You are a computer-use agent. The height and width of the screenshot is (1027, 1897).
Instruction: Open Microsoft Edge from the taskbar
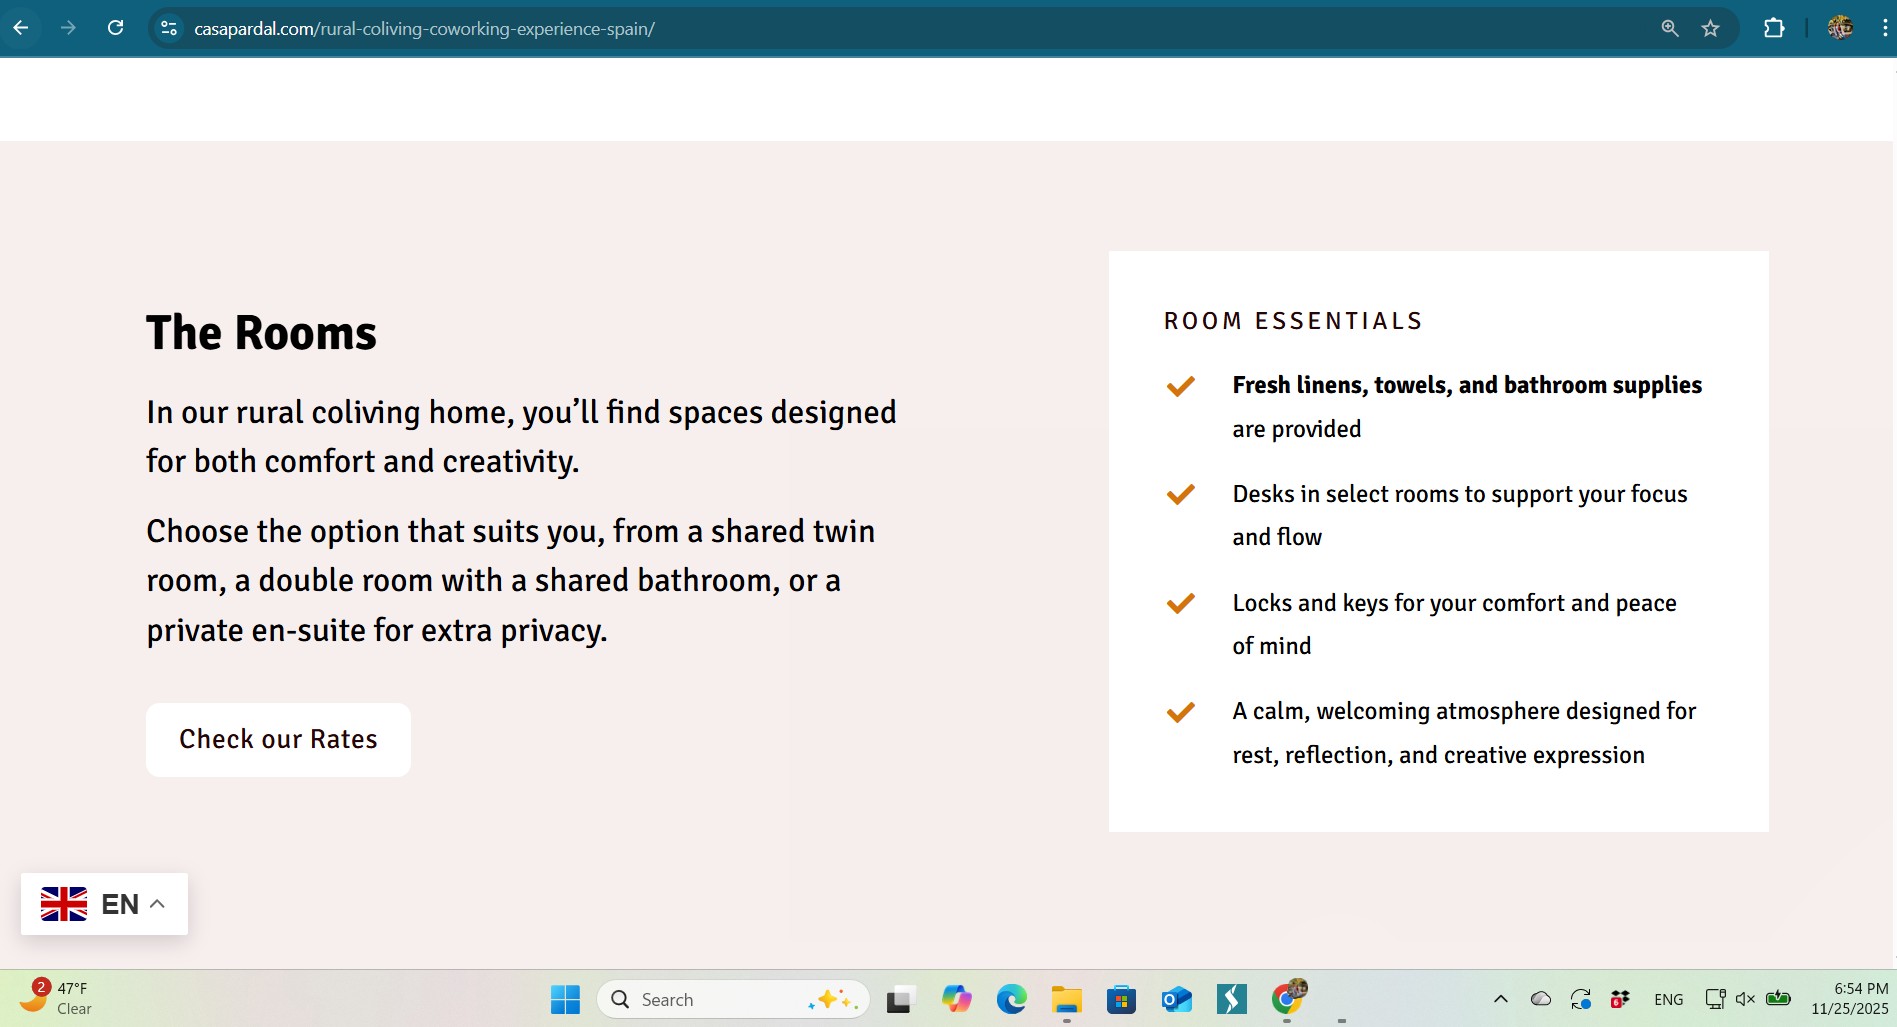(1011, 999)
